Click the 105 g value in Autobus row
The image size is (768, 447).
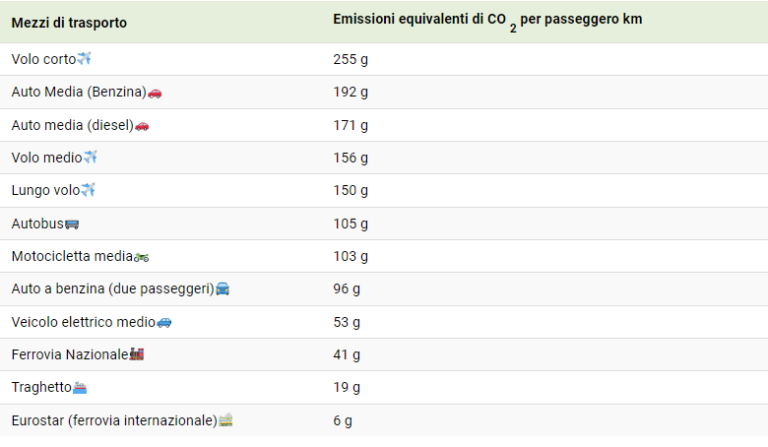click(351, 224)
